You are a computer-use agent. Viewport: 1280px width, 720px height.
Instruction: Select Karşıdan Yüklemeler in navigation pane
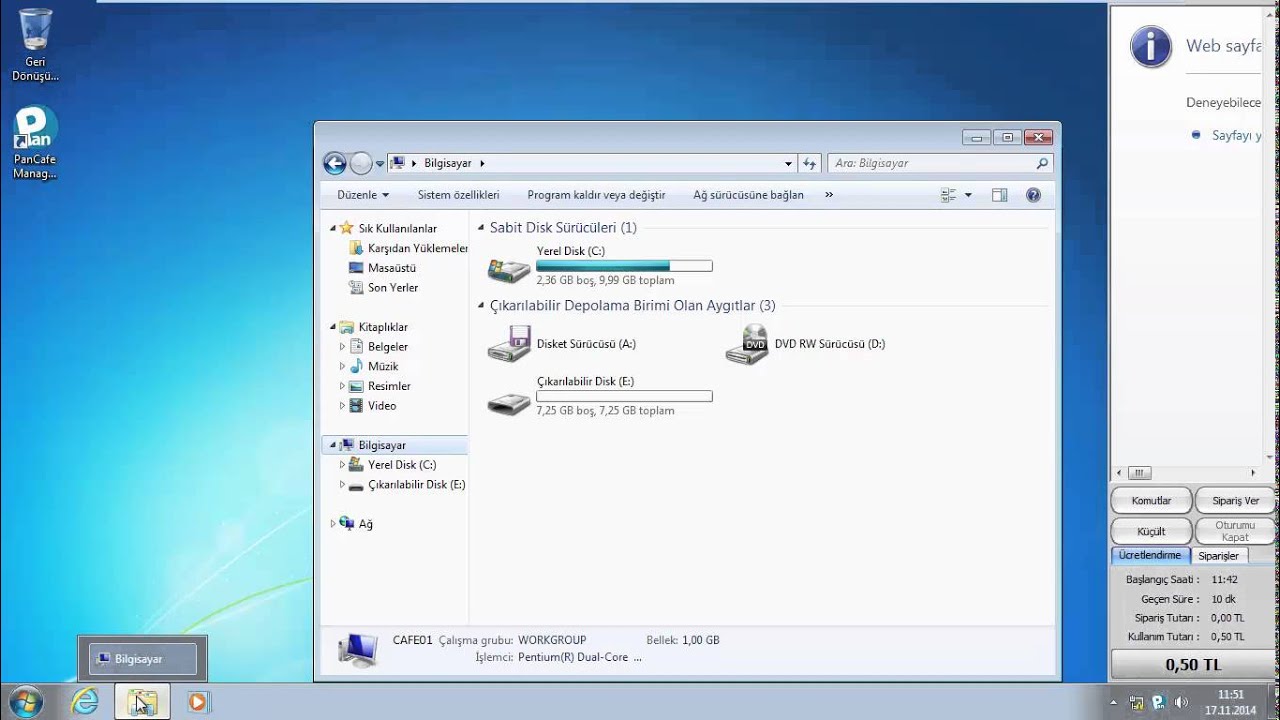[x=408, y=248]
